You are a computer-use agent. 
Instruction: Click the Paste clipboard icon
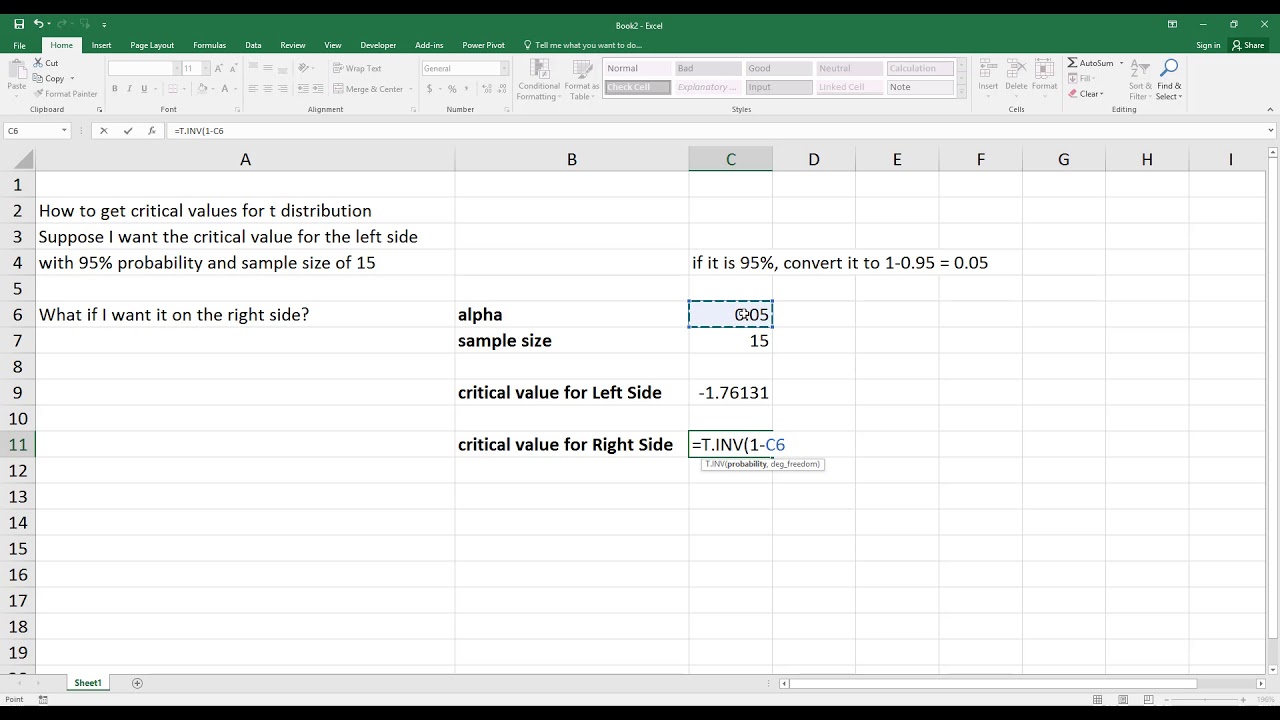point(16,68)
